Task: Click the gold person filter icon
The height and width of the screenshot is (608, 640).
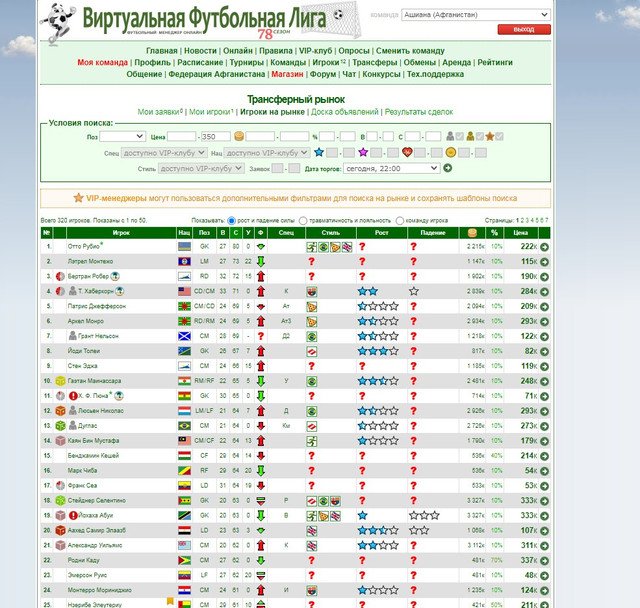Action: click(x=470, y=136)
